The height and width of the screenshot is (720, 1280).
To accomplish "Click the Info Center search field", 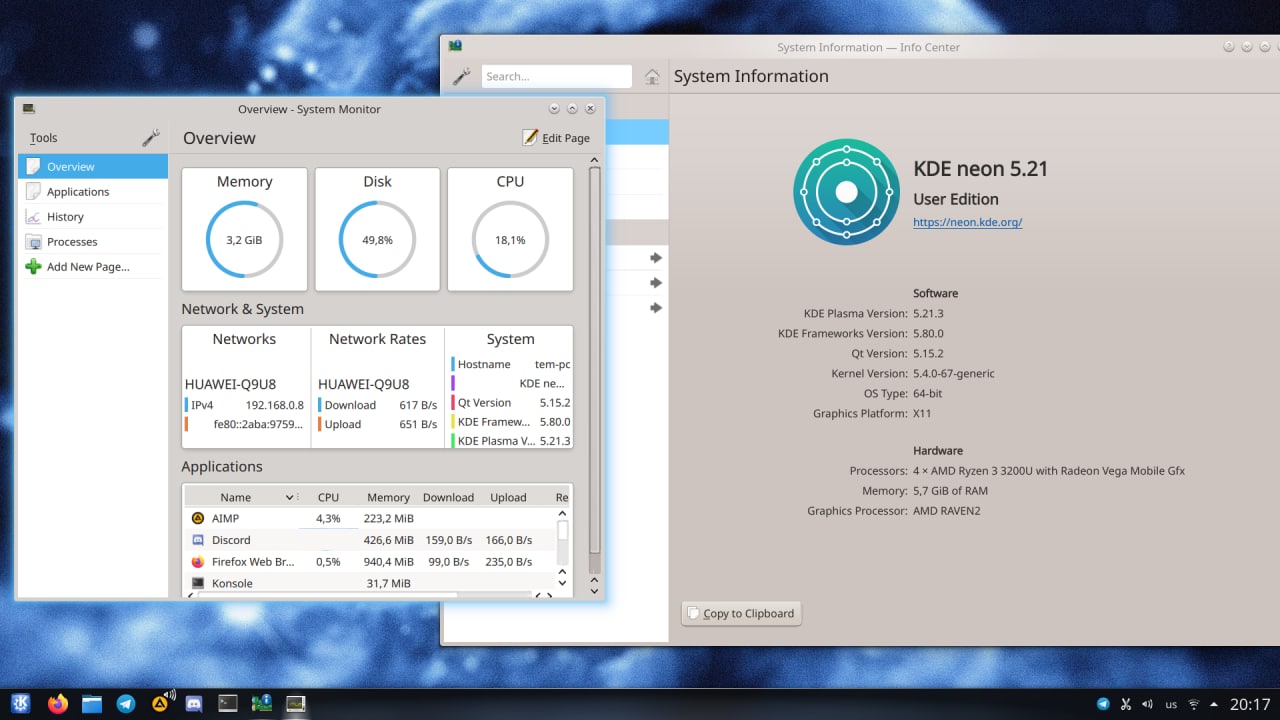I will 557,76.
